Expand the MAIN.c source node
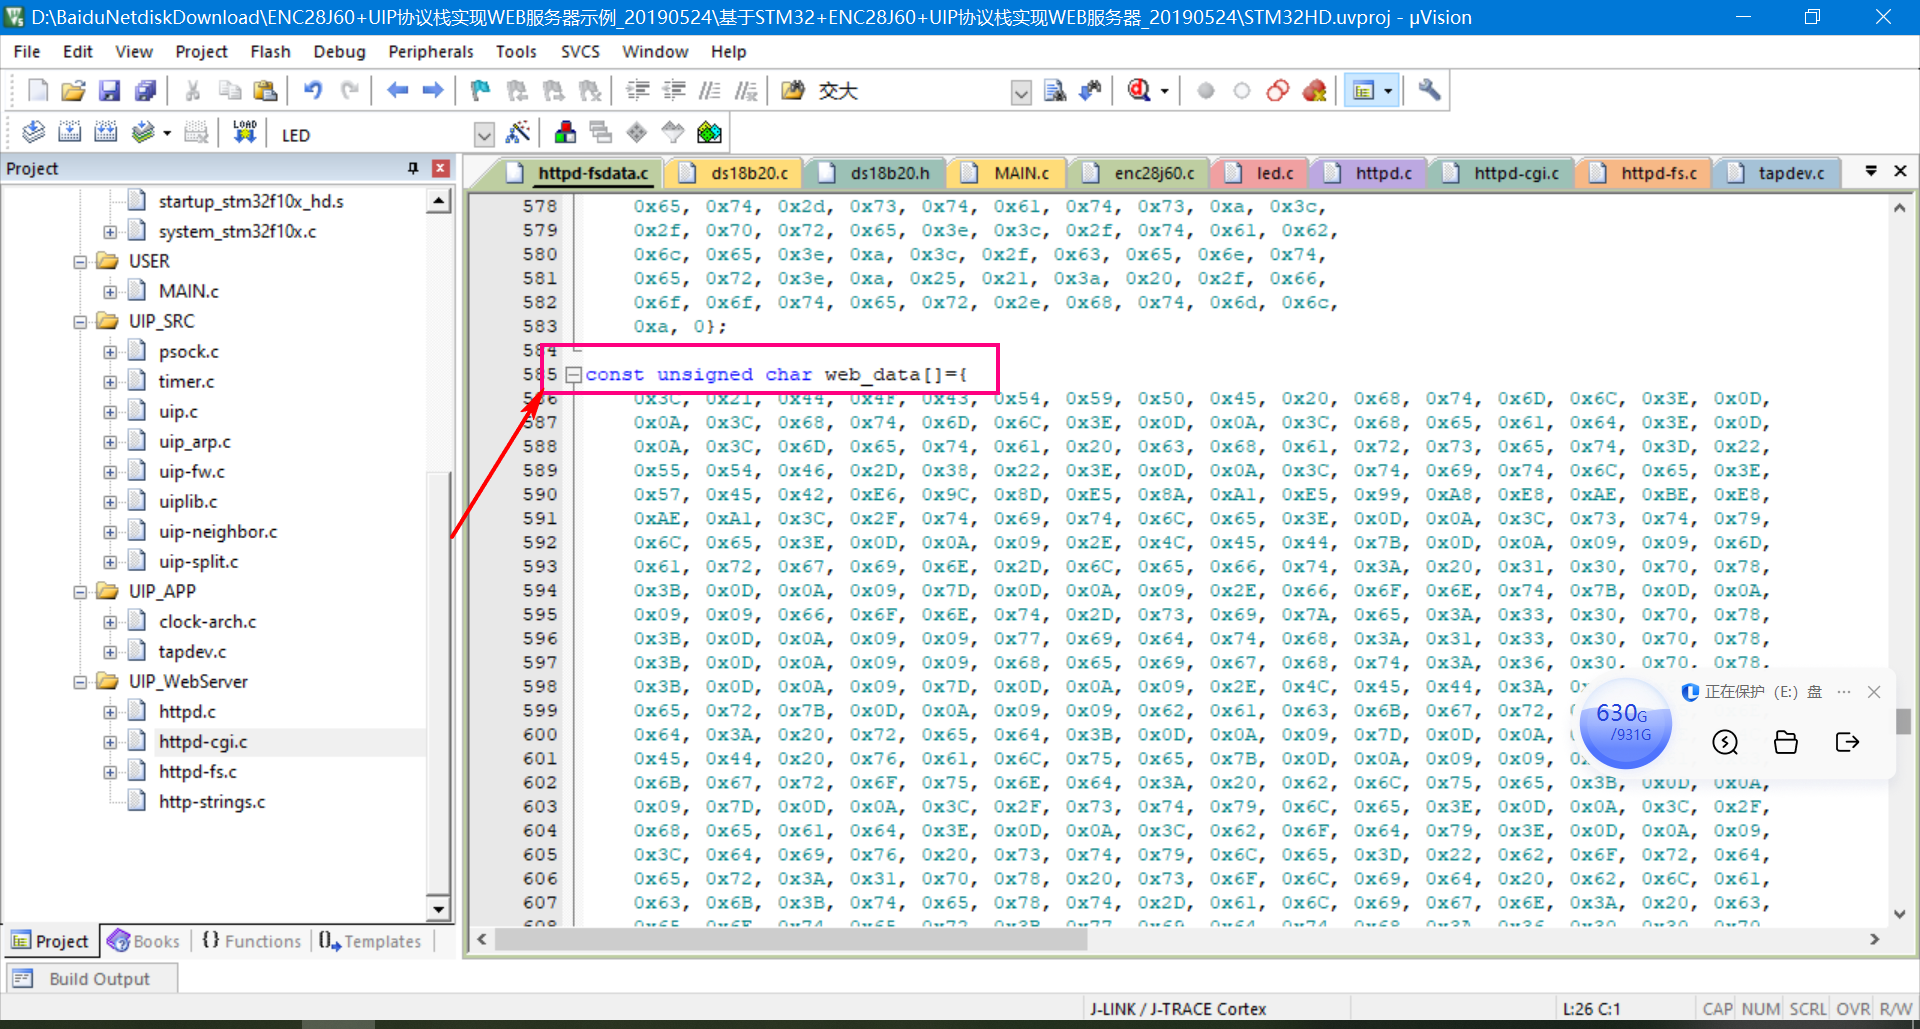The width and height of the screenshot is (1920, 1029). [111, 290]
